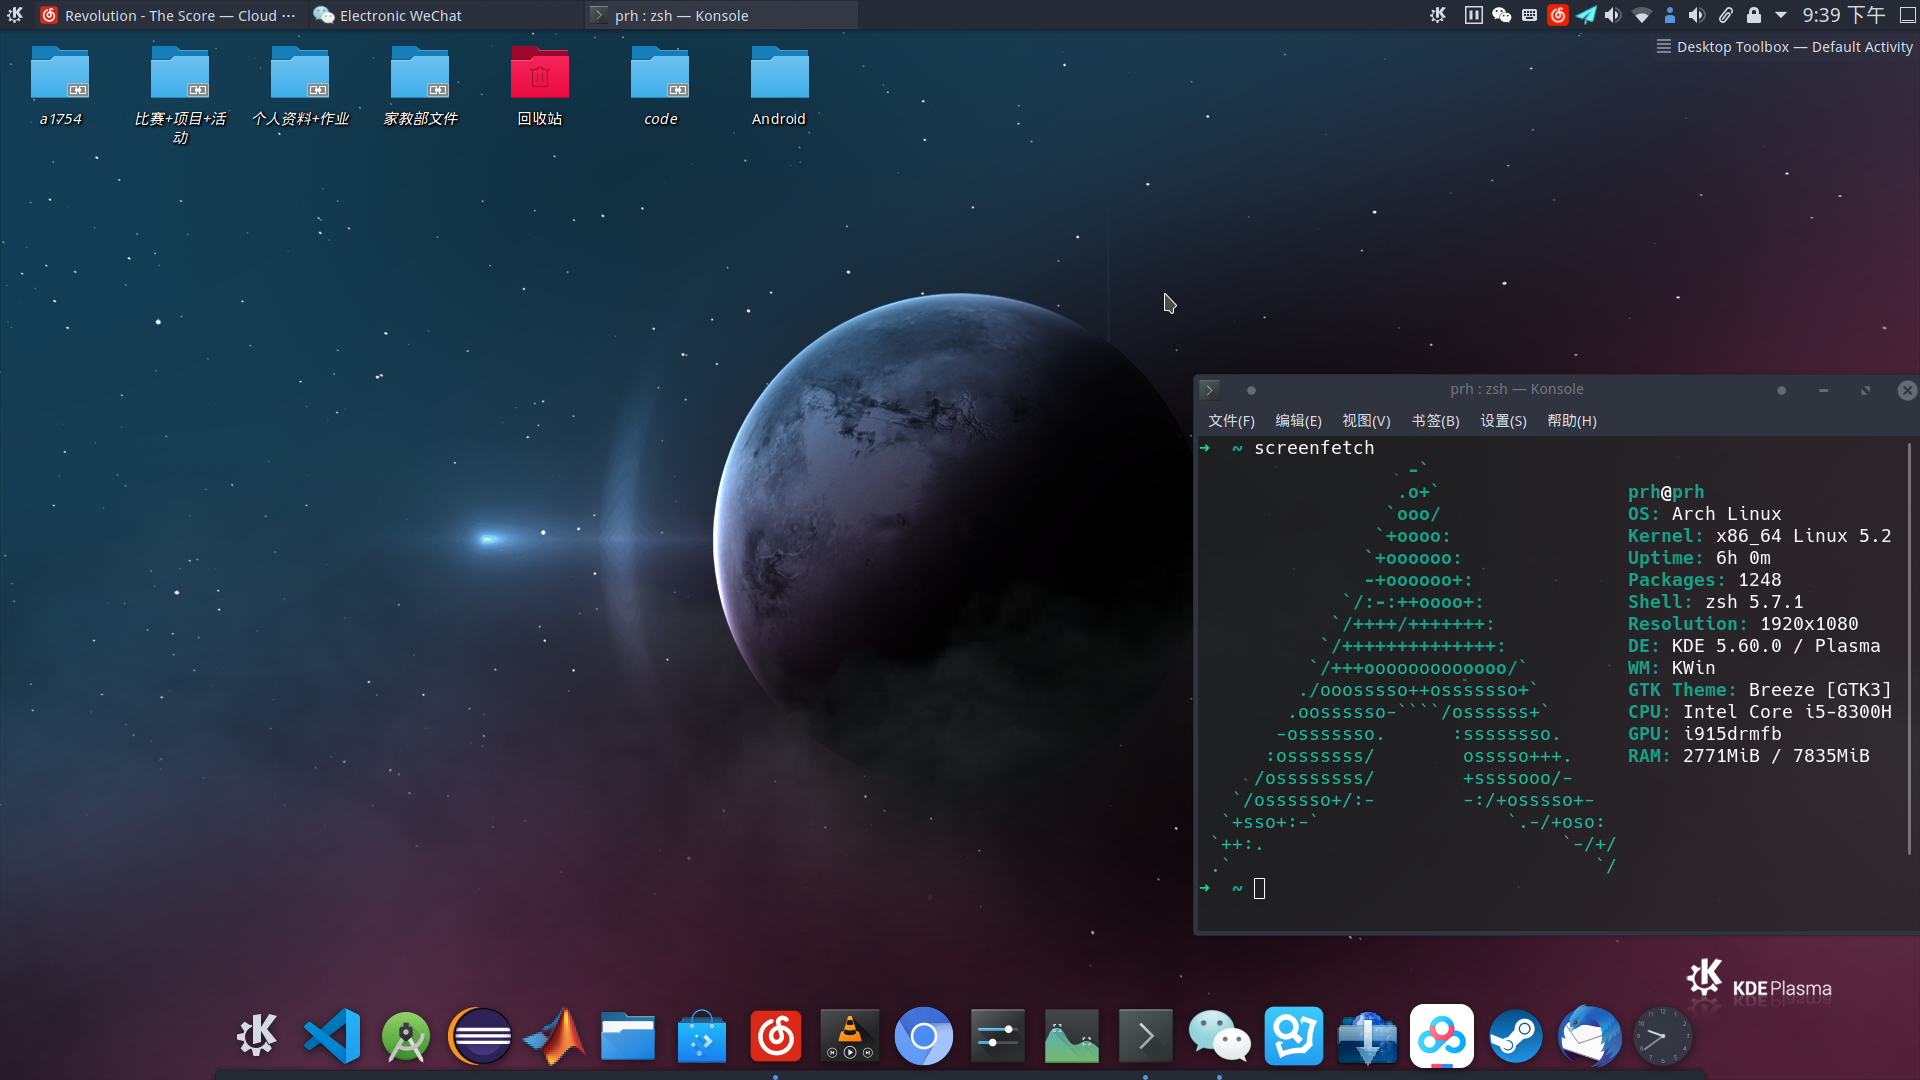This screenshot has width=1920, height=1080.
Task: Start Eclipse IDE from the dock
Action: click(x=479, y=1036)
